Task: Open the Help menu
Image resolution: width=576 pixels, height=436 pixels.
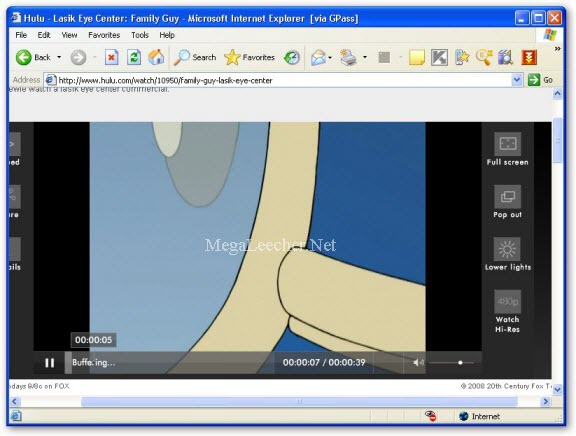Action: click(167, 35)
